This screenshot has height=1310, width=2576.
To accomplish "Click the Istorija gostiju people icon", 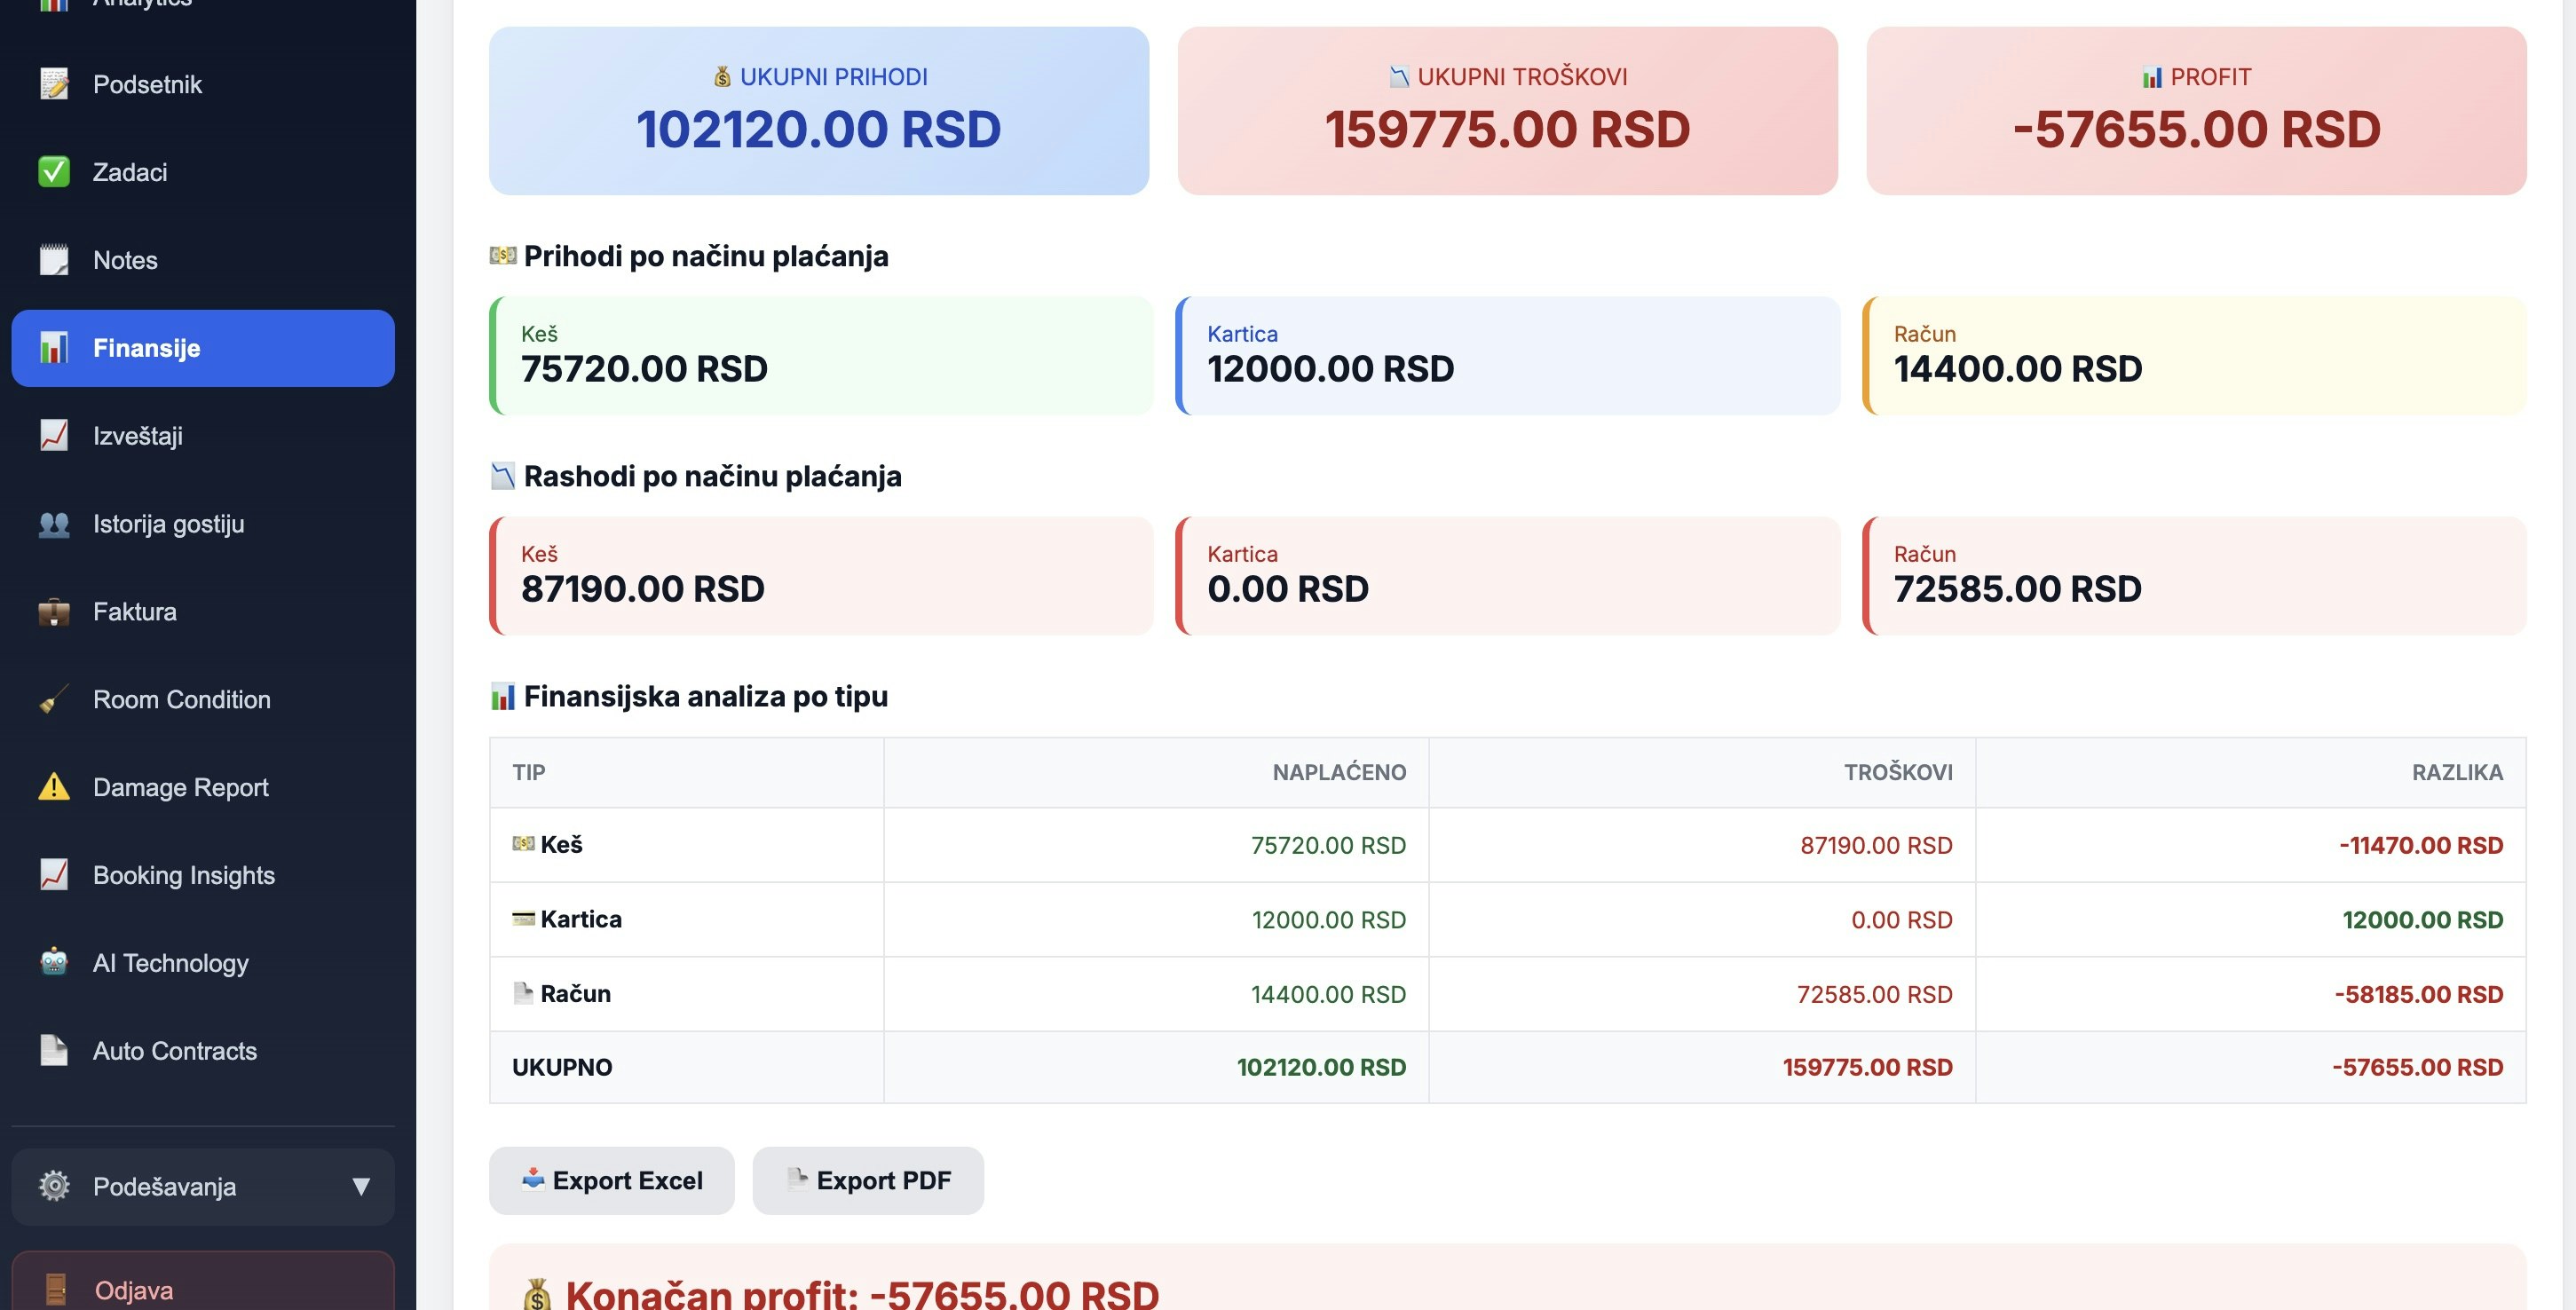I will click(x=54, y=524).
